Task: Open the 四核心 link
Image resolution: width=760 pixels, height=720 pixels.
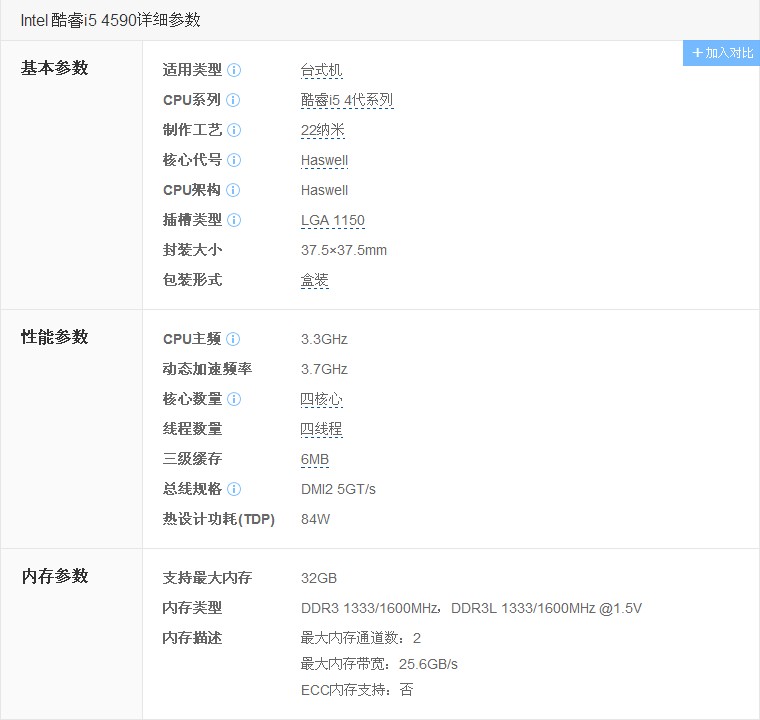Action: click(321, 400)
